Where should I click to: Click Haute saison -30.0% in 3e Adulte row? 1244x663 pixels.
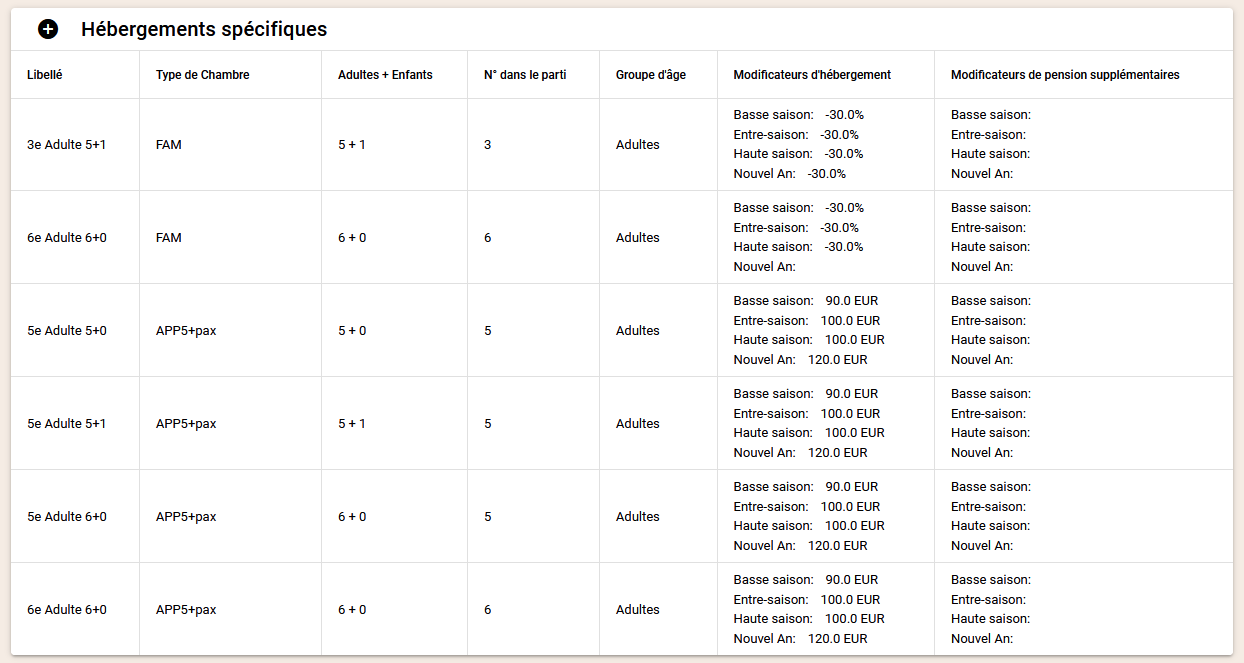pyautogui.click(x=799, y=154)
